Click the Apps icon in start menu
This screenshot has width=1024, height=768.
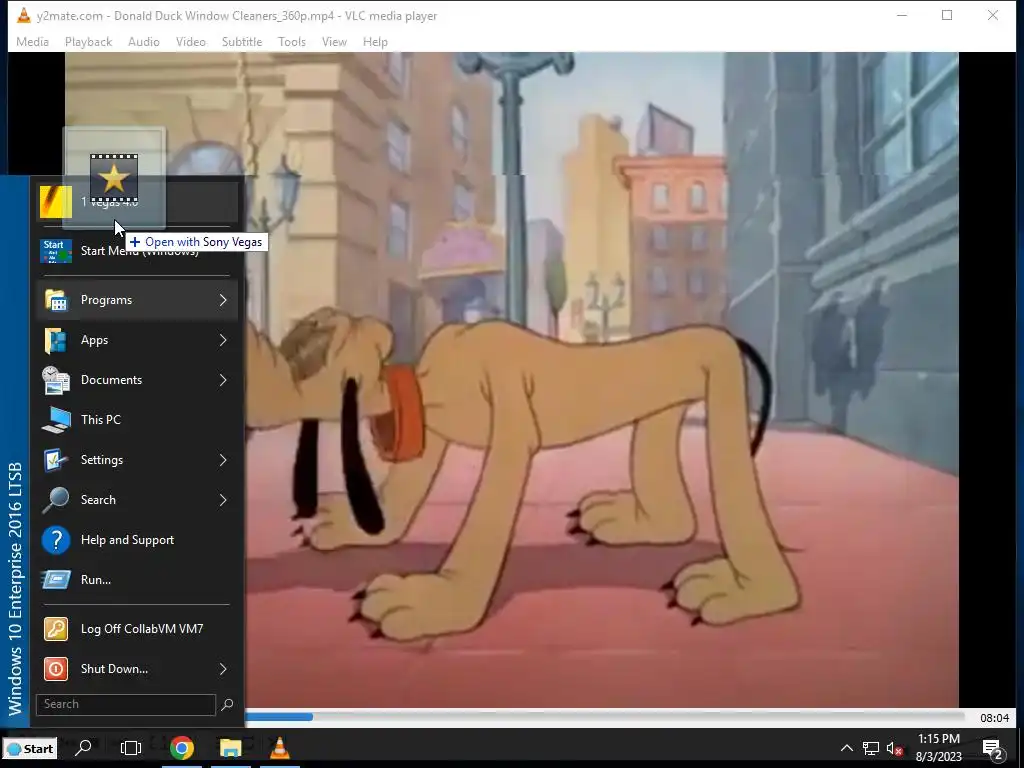coord(56,340)
